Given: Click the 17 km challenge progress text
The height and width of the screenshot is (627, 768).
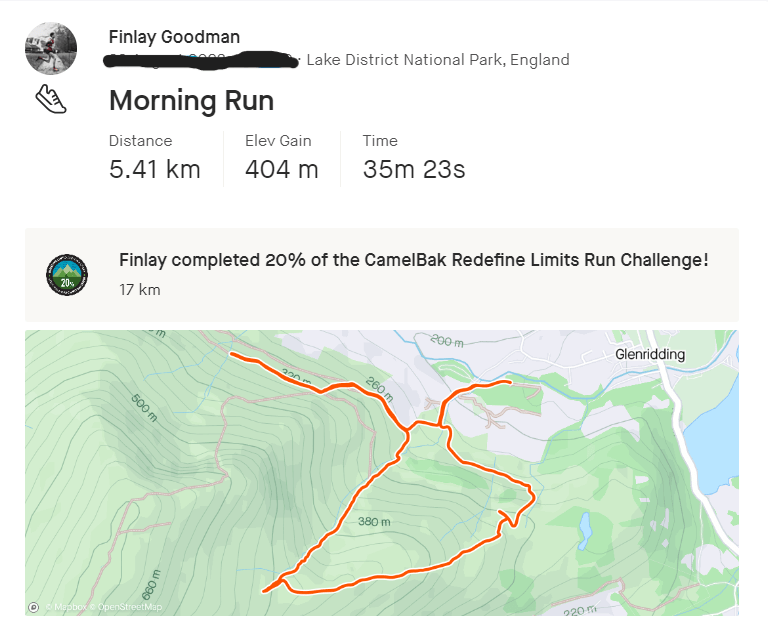Looking at the screenshot, I should [139, 290].
